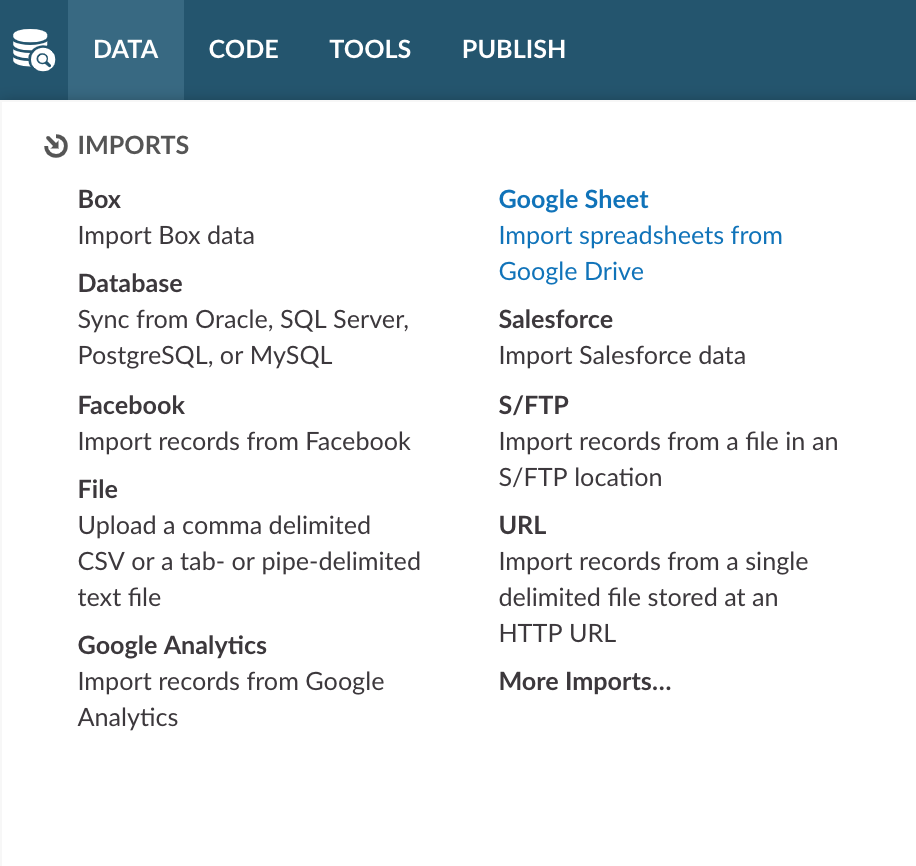Viewport: 916px width, 866px height.
Task: Choose the S/FTP import option
Action: (533, 406)
